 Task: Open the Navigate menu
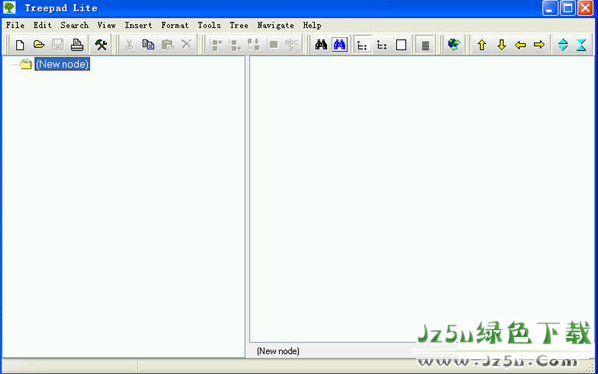(275, 26)
